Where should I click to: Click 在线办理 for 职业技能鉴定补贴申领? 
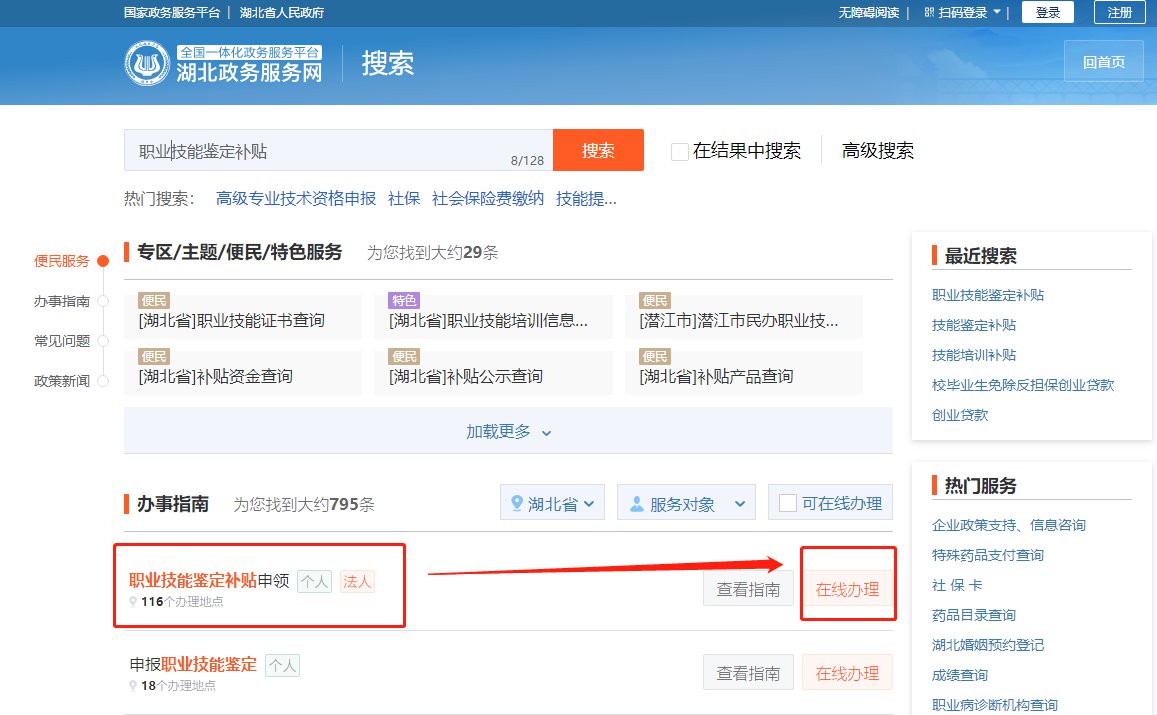click(847, 590)
